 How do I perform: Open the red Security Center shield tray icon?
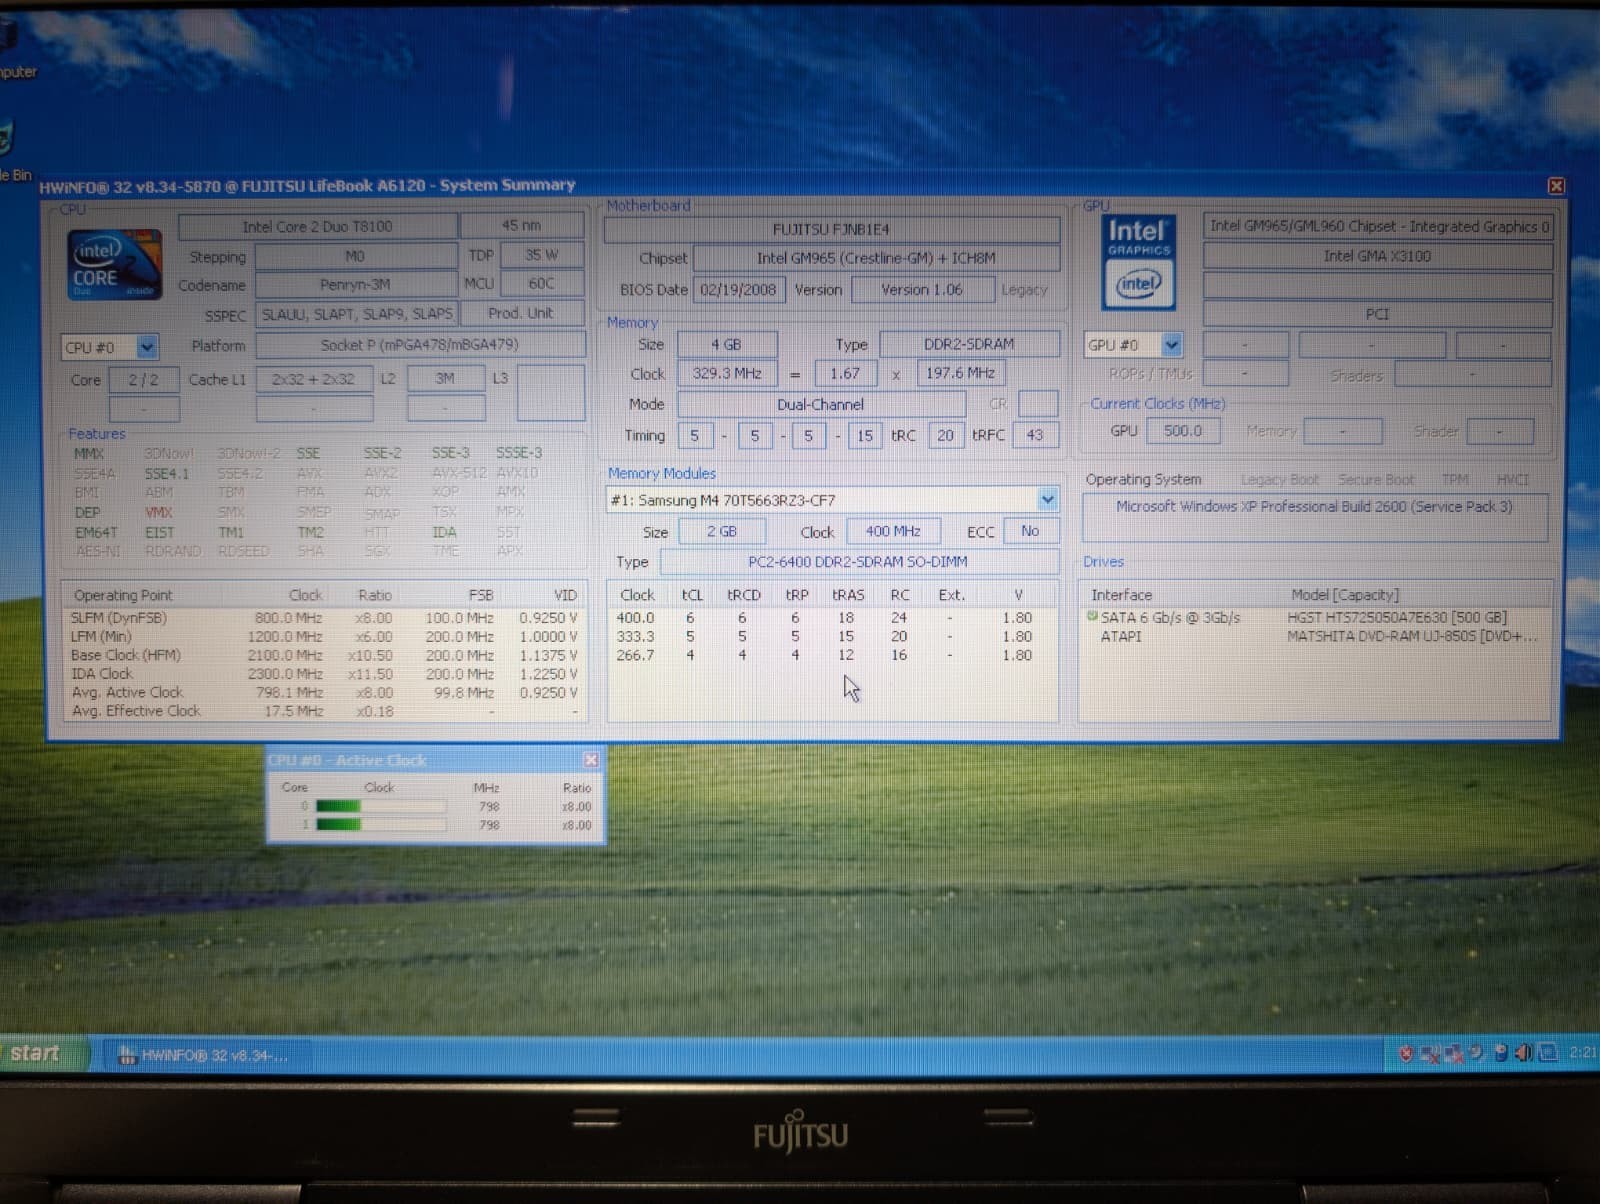tap(1405, 1053)
